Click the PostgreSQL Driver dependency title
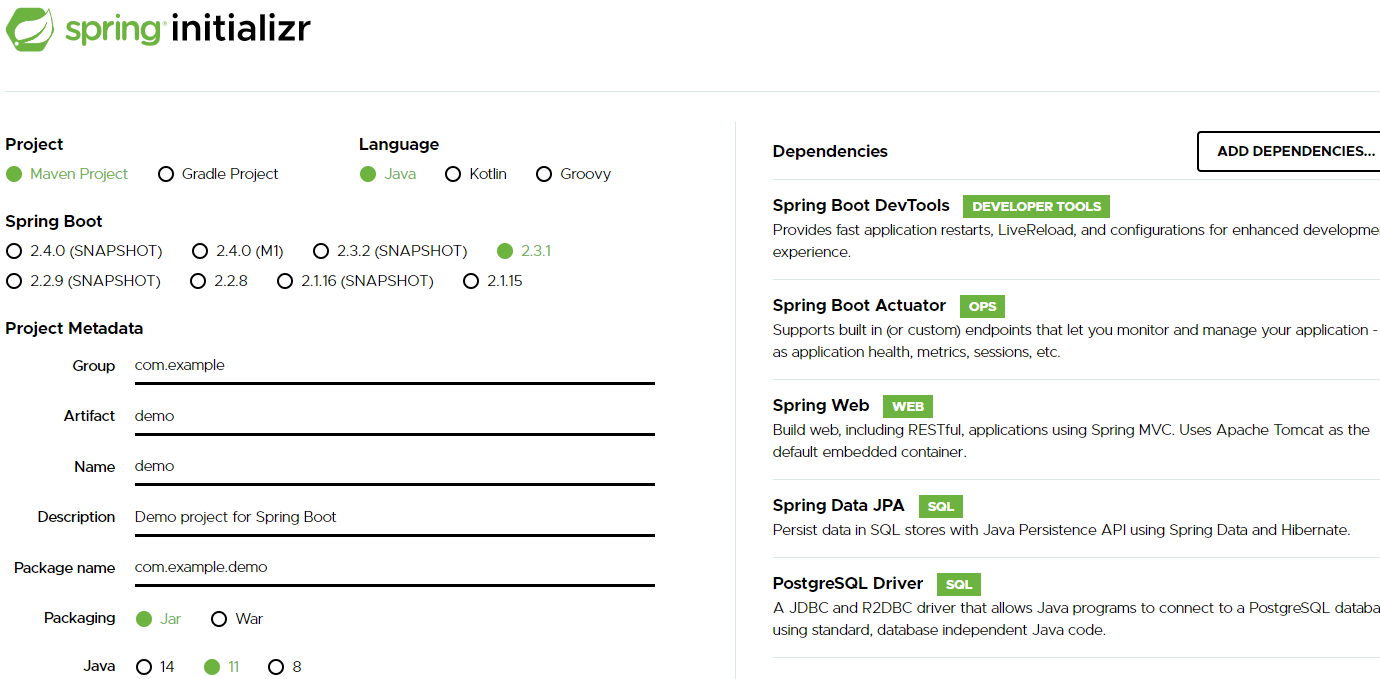This screenshot has width=1380, height=679. coord(848,583)
